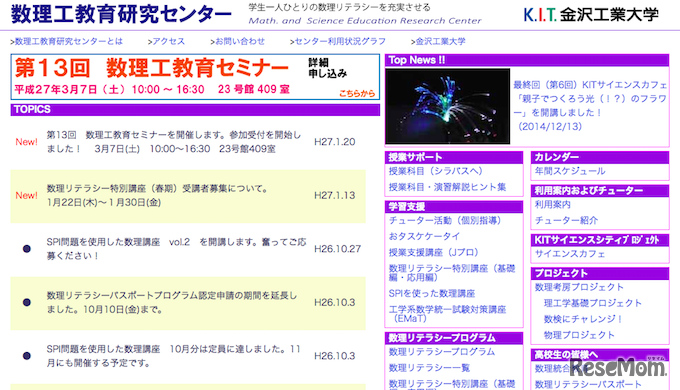
Task: Click the 数理リテラシー特別講座（春期）受講者募集 topic
Action: click(157, 195)
